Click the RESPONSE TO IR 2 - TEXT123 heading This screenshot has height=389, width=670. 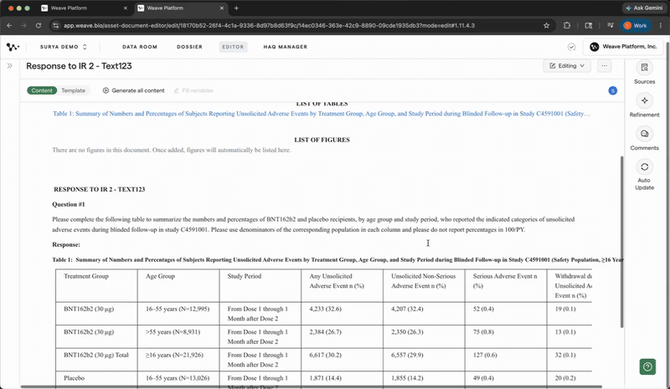(x=99, y=189)
